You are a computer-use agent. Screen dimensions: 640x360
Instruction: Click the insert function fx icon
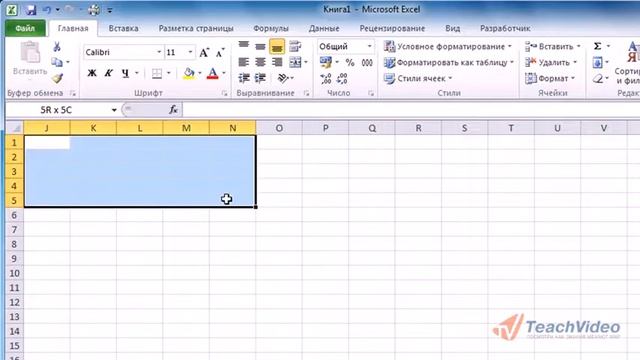tap(173, 109)
